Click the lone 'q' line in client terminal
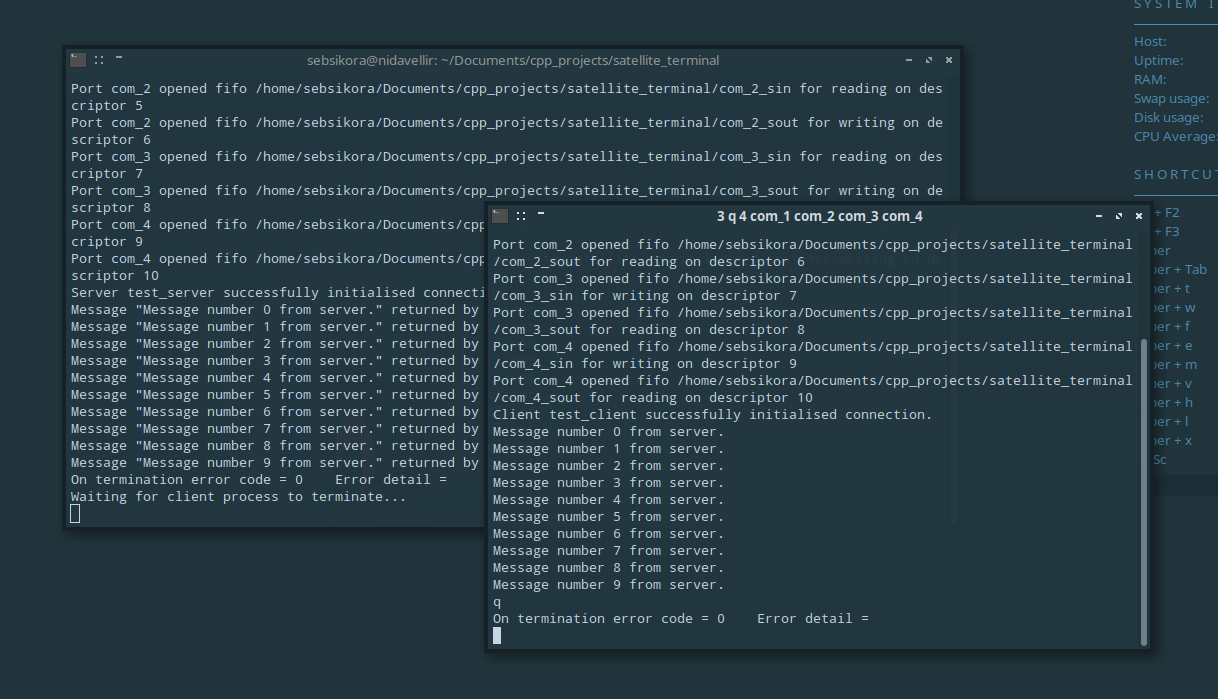This screenshot has width=1218, height=699. pyautogui.click(x=497, y=602)
